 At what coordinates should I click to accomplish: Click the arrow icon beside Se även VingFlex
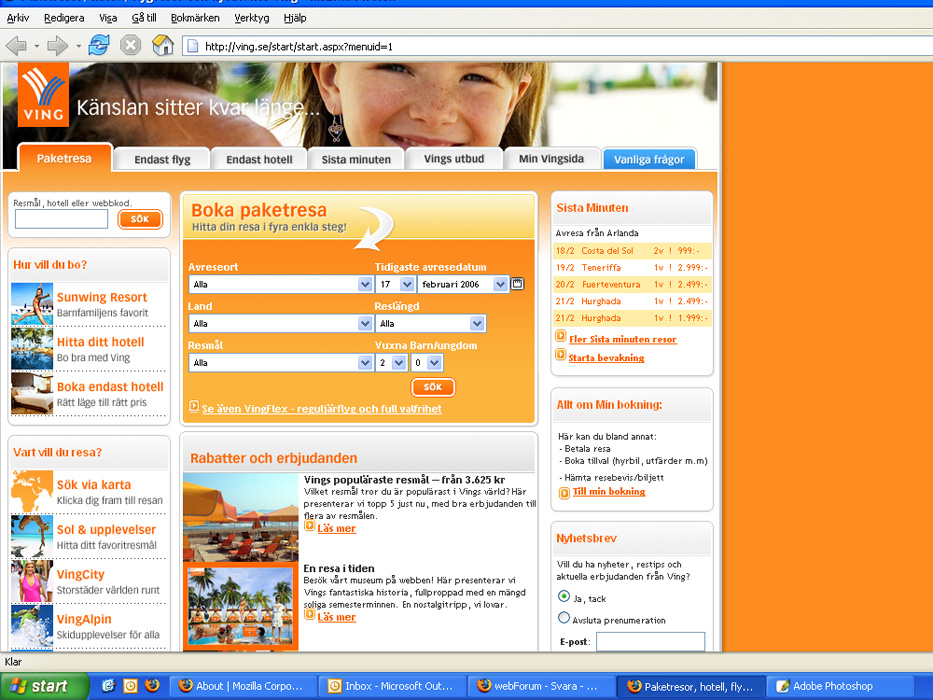[x=194, y=406]
